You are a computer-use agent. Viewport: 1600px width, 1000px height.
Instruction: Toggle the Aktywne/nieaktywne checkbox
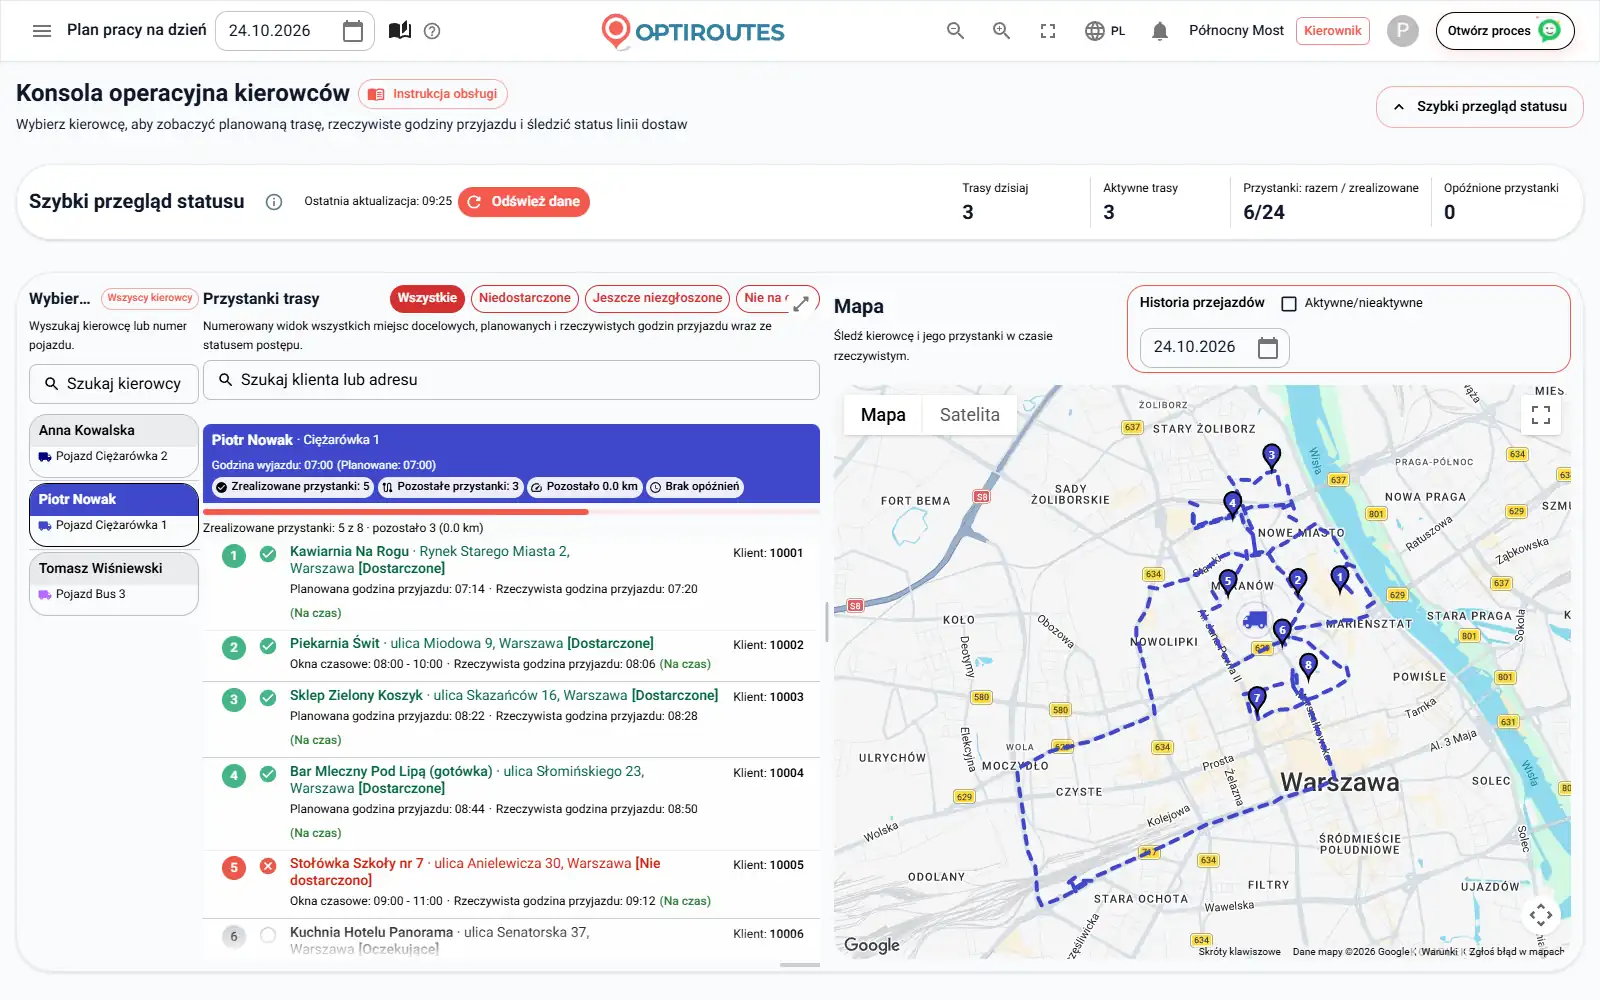[x=1289, y=304]
